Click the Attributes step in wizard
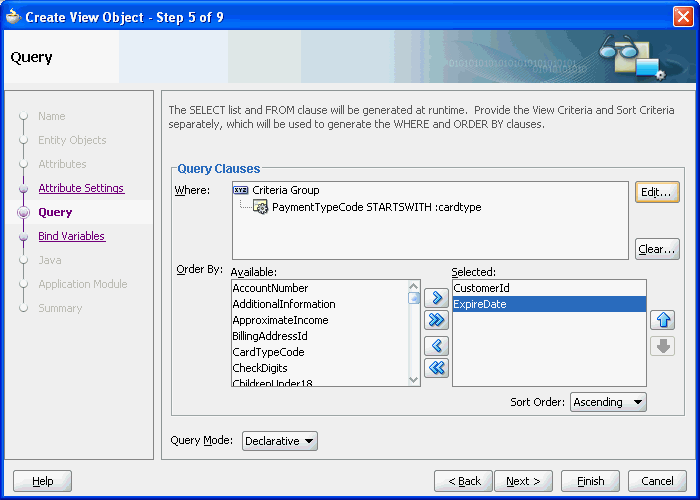Image resolution: width=700 pixels, height=500 pixels. pyautogui.click(x=62, y=164)
